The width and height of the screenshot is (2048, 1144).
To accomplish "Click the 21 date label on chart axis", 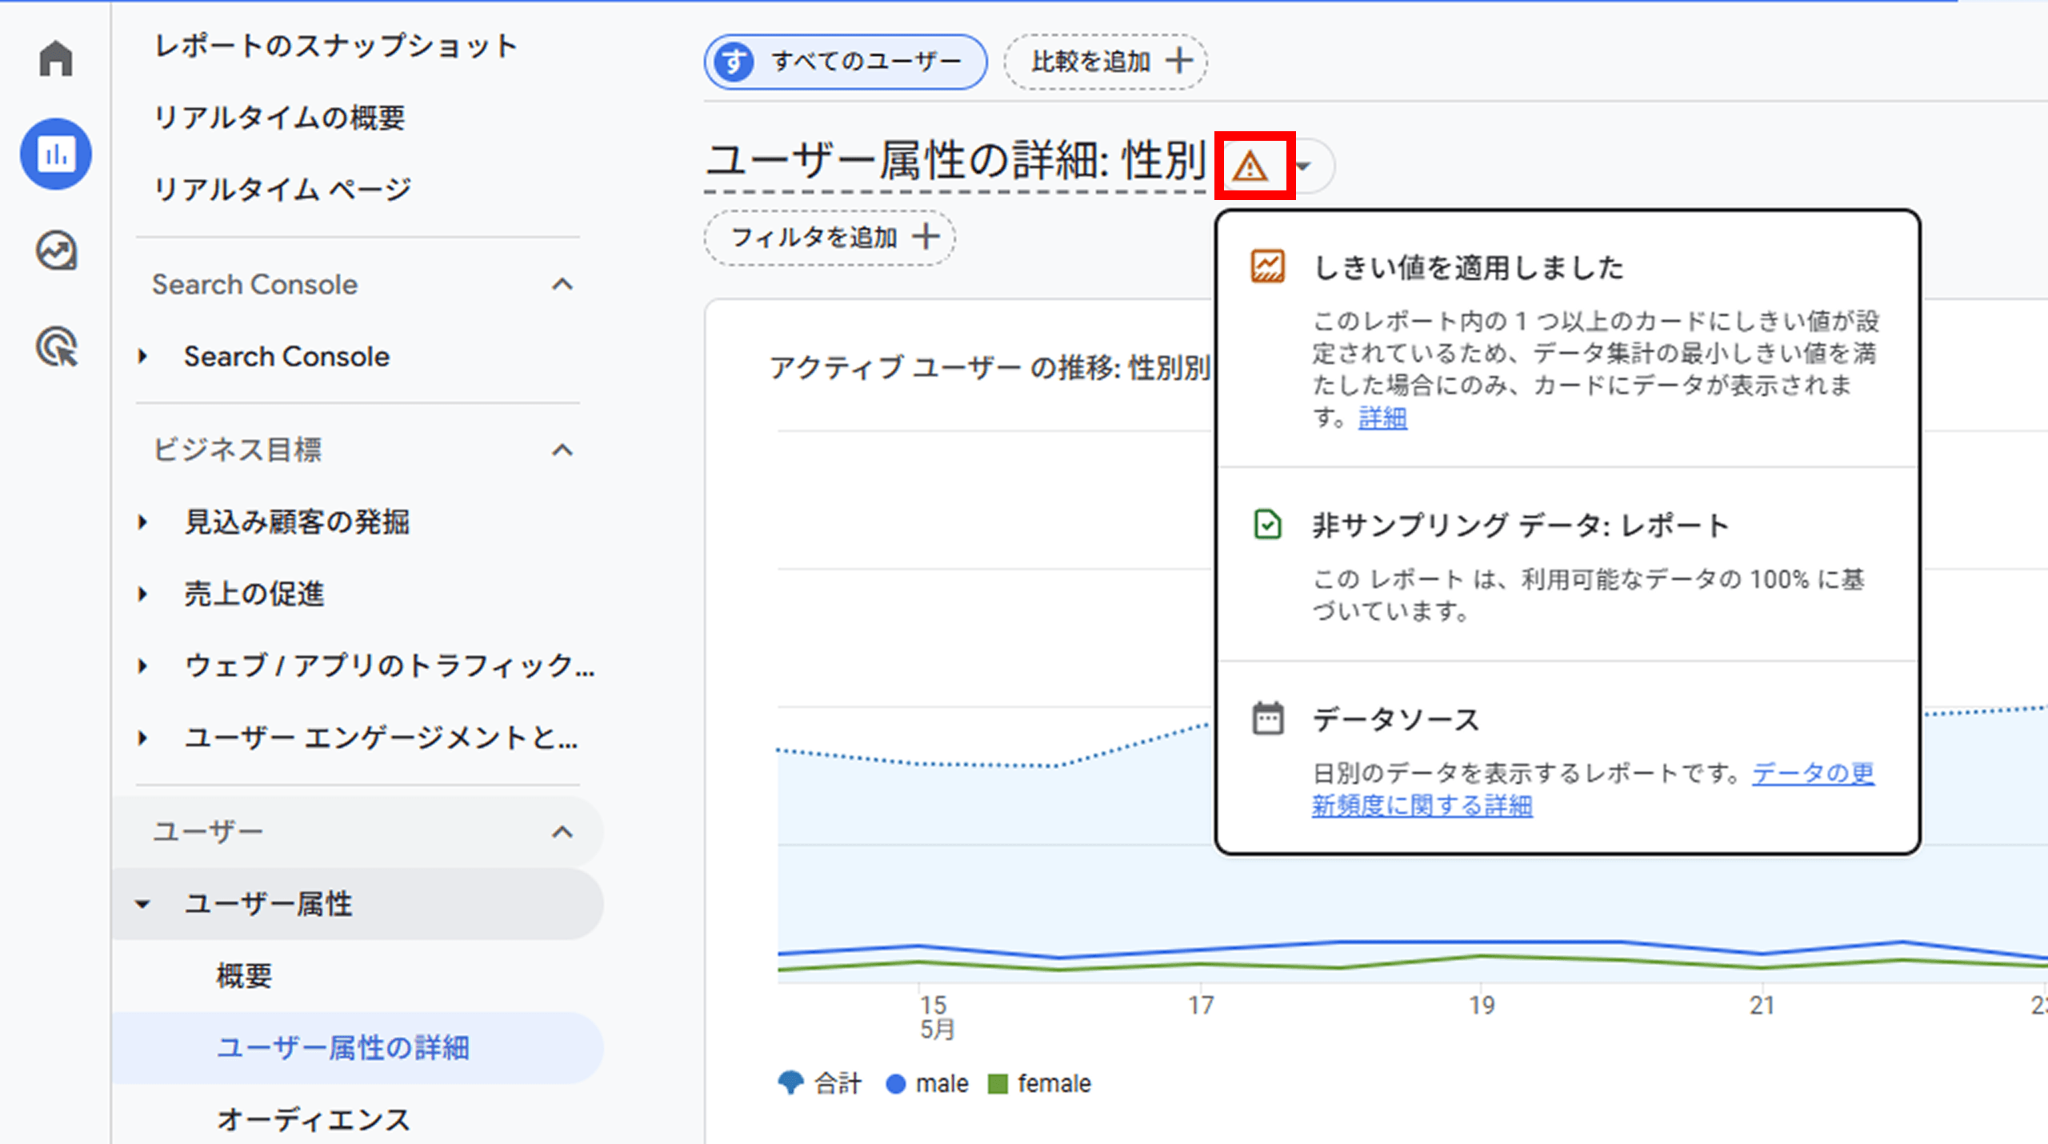I will click(x=1762, y=1005).
